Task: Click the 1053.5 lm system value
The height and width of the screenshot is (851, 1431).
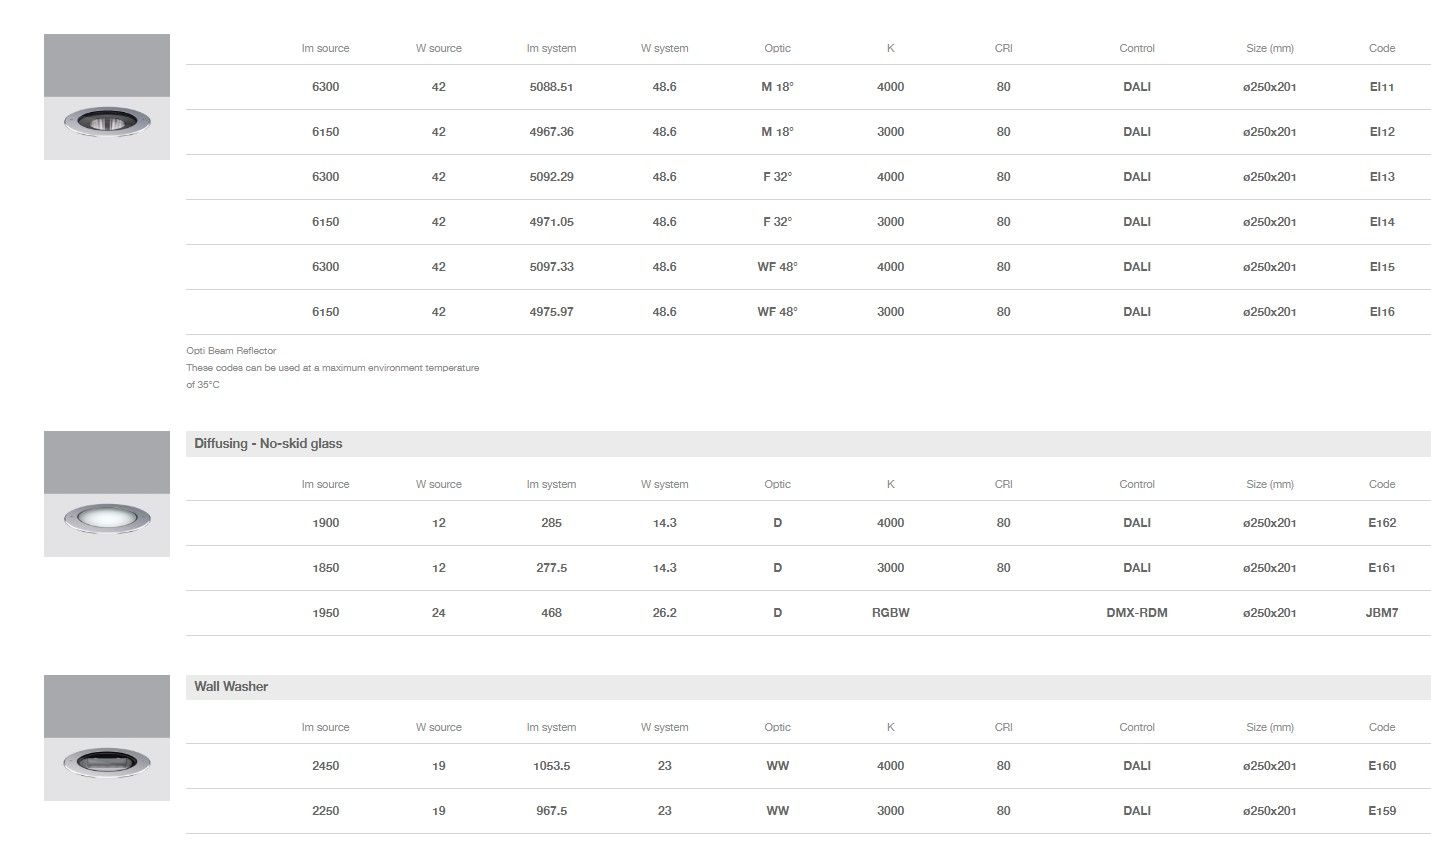Action: coord(551,766)
